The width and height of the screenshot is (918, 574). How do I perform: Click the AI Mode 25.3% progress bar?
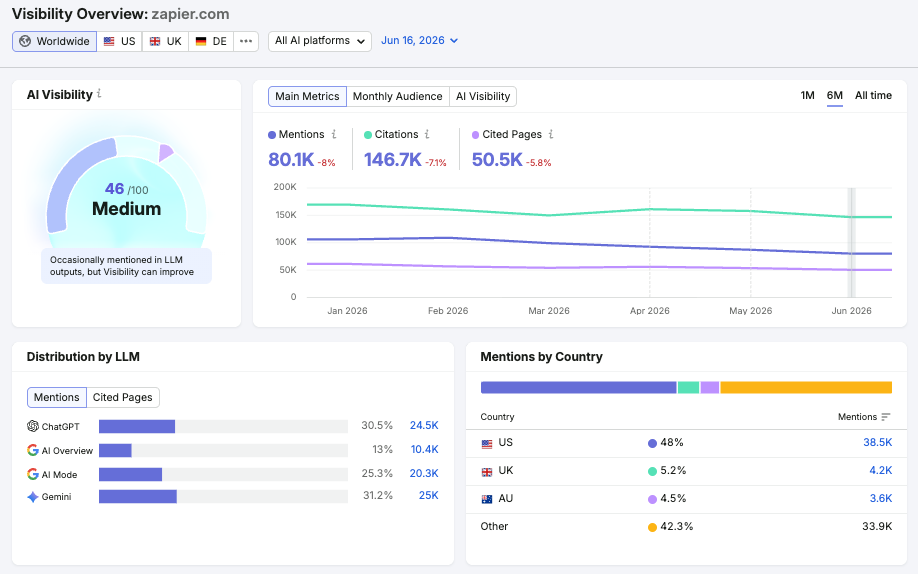pos(223,474)
